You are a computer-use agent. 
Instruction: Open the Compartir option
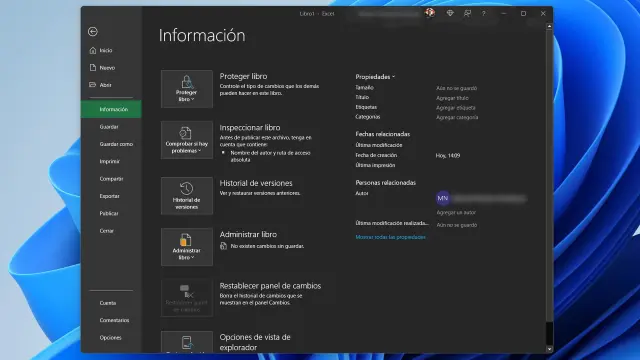111,179
